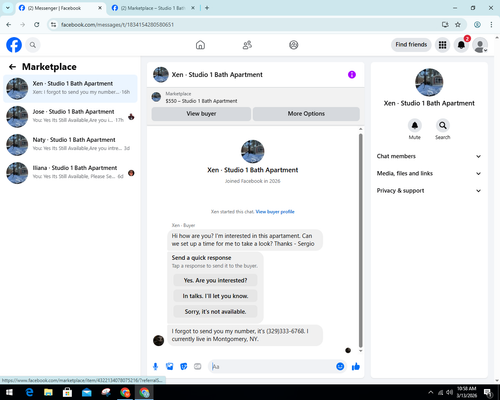Expand the Chat members section
The width and height of the screenshot is (500, 400).
[429, 156]
